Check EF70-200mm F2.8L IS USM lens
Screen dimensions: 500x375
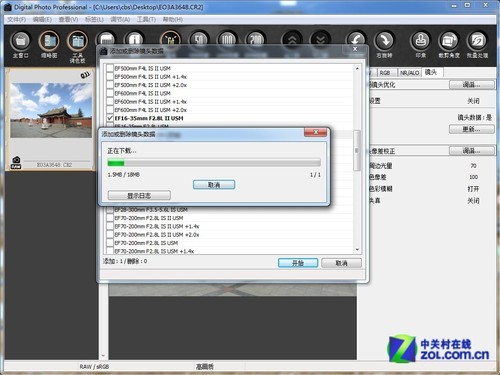110,243
